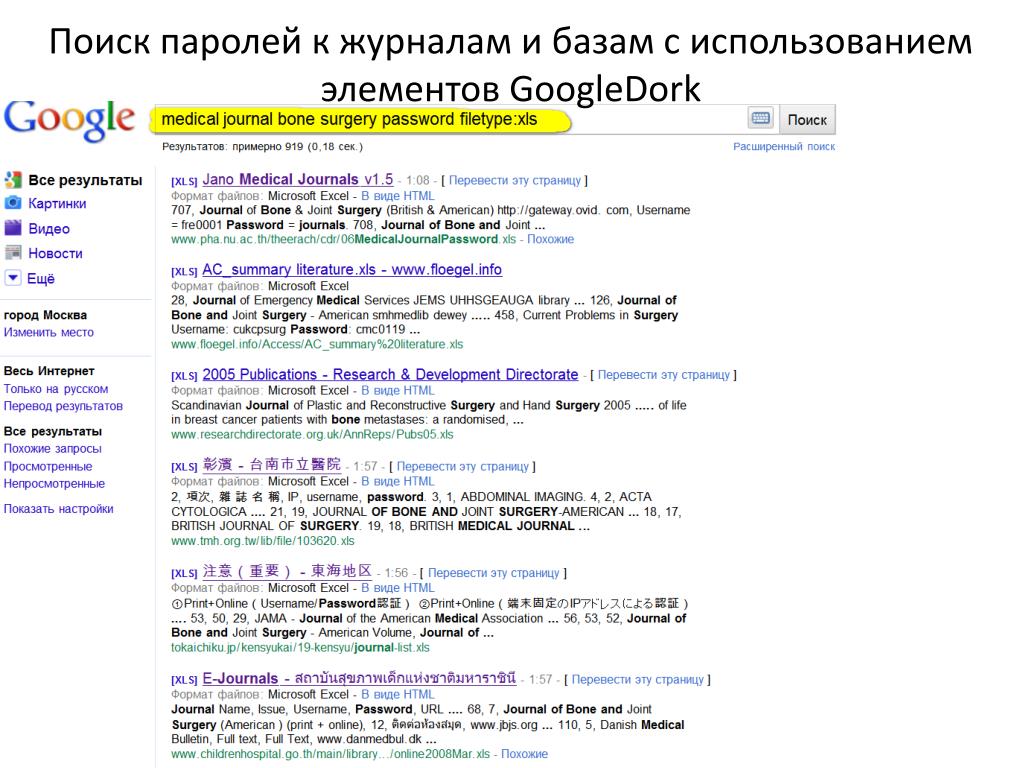Select Перевод результатов filter
Image resolution: width=1024 pixels, height=768 pixels.
pos(63,406)
